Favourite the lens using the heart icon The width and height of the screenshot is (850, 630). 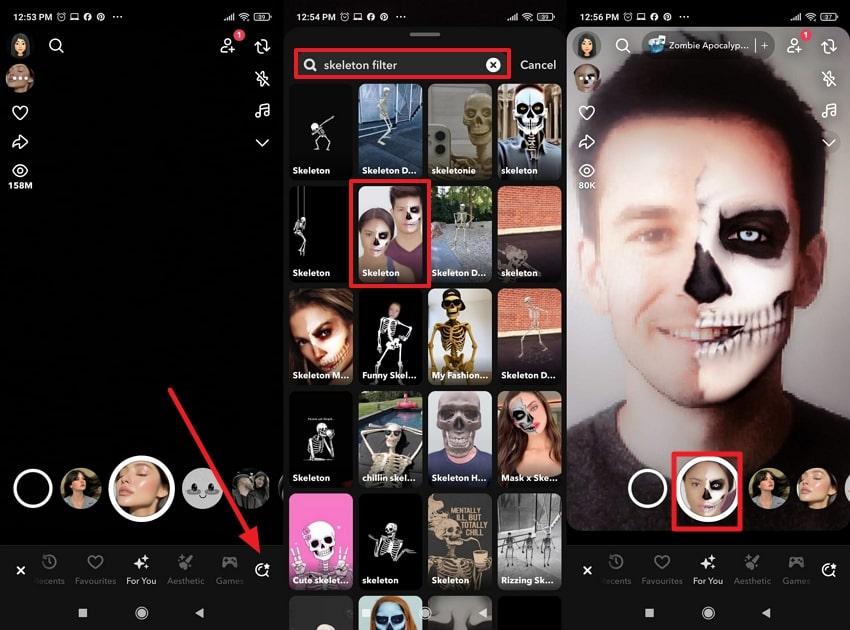click(22, 112)
